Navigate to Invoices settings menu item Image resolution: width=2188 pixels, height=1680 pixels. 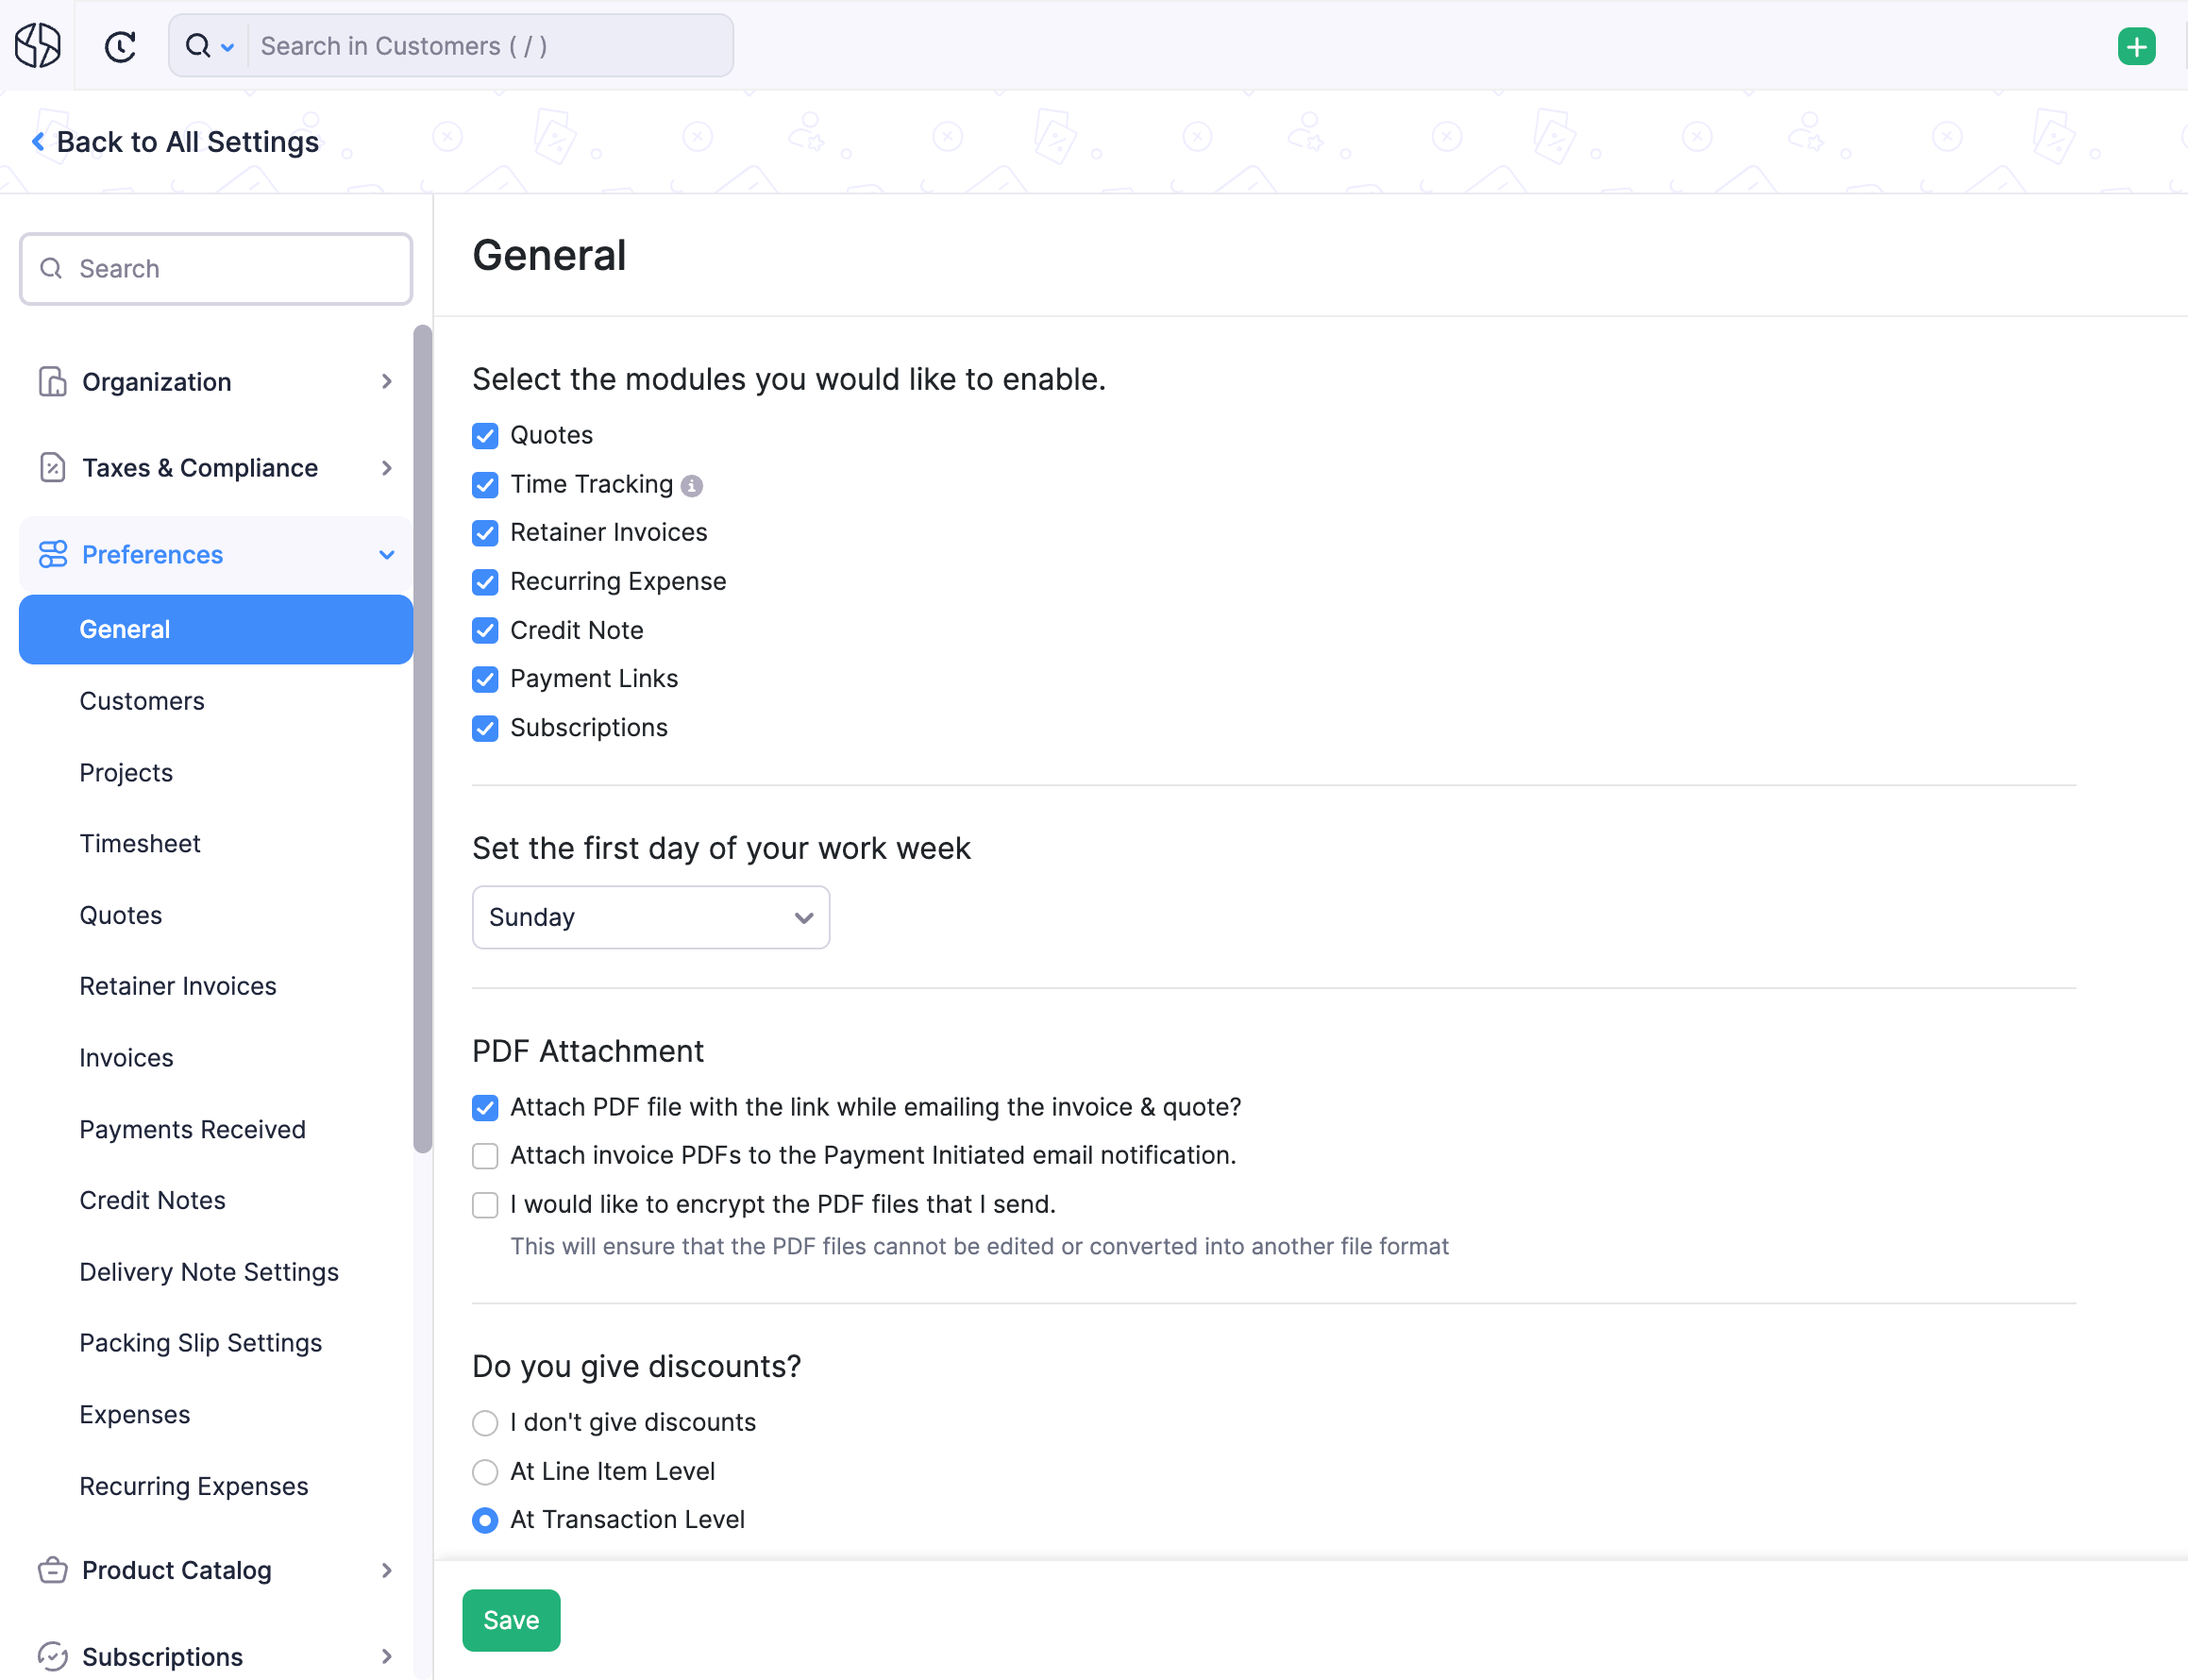126,1057
